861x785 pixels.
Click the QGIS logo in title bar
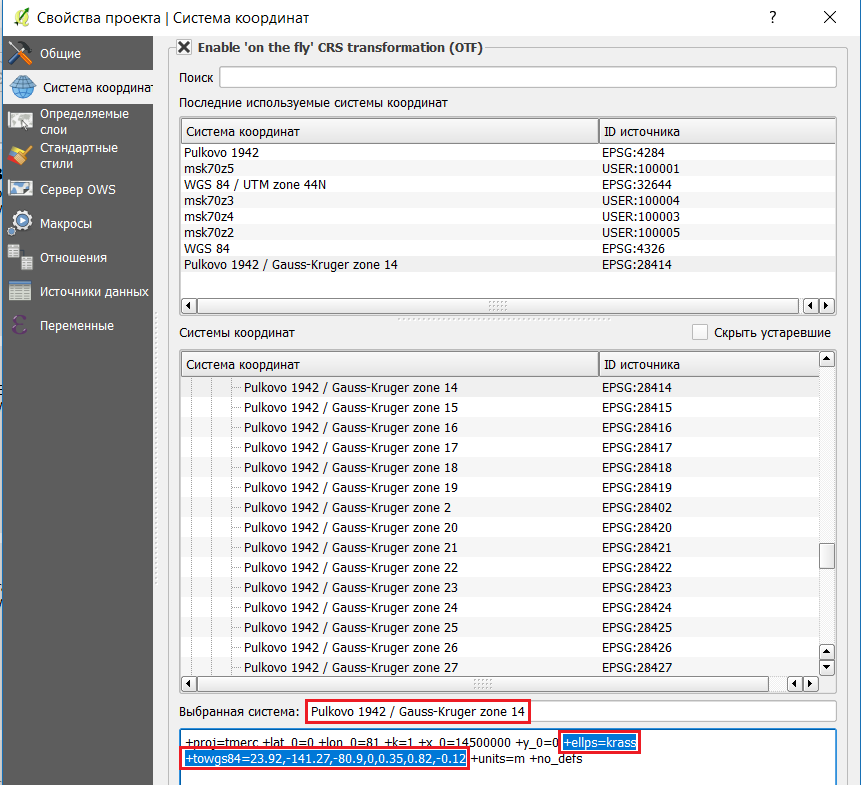(21, 18)
